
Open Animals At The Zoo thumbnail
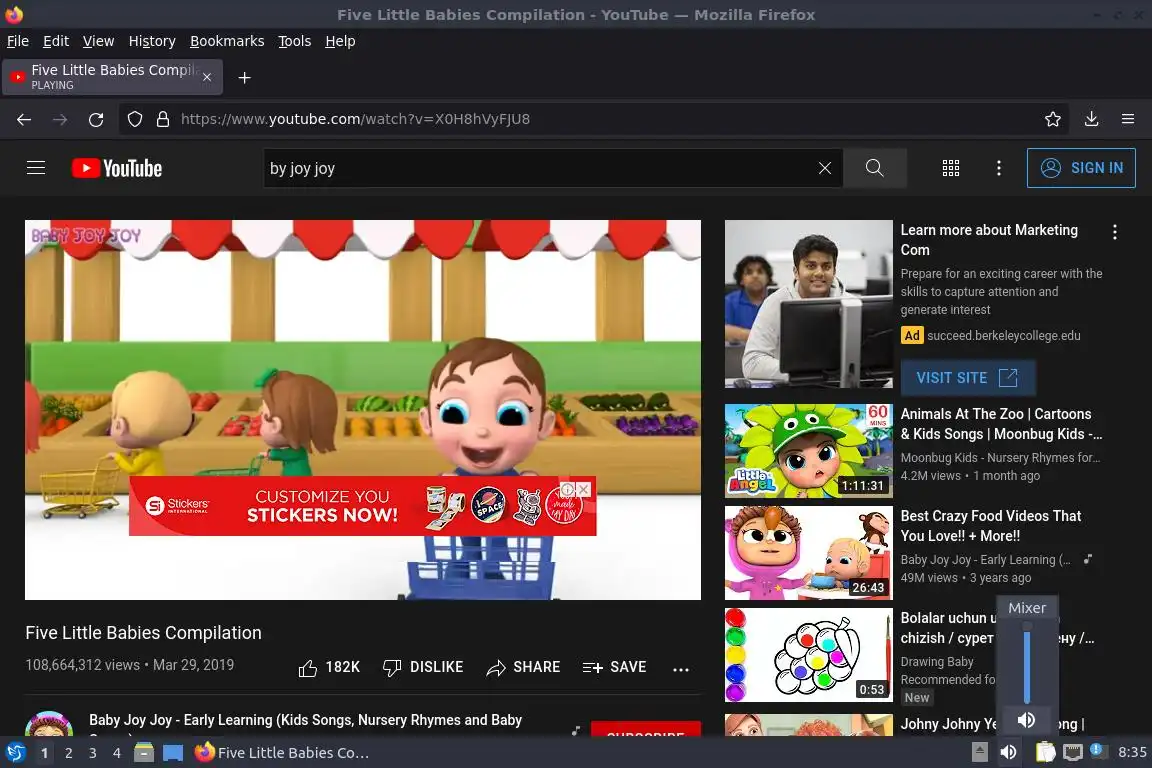[809, 451]
